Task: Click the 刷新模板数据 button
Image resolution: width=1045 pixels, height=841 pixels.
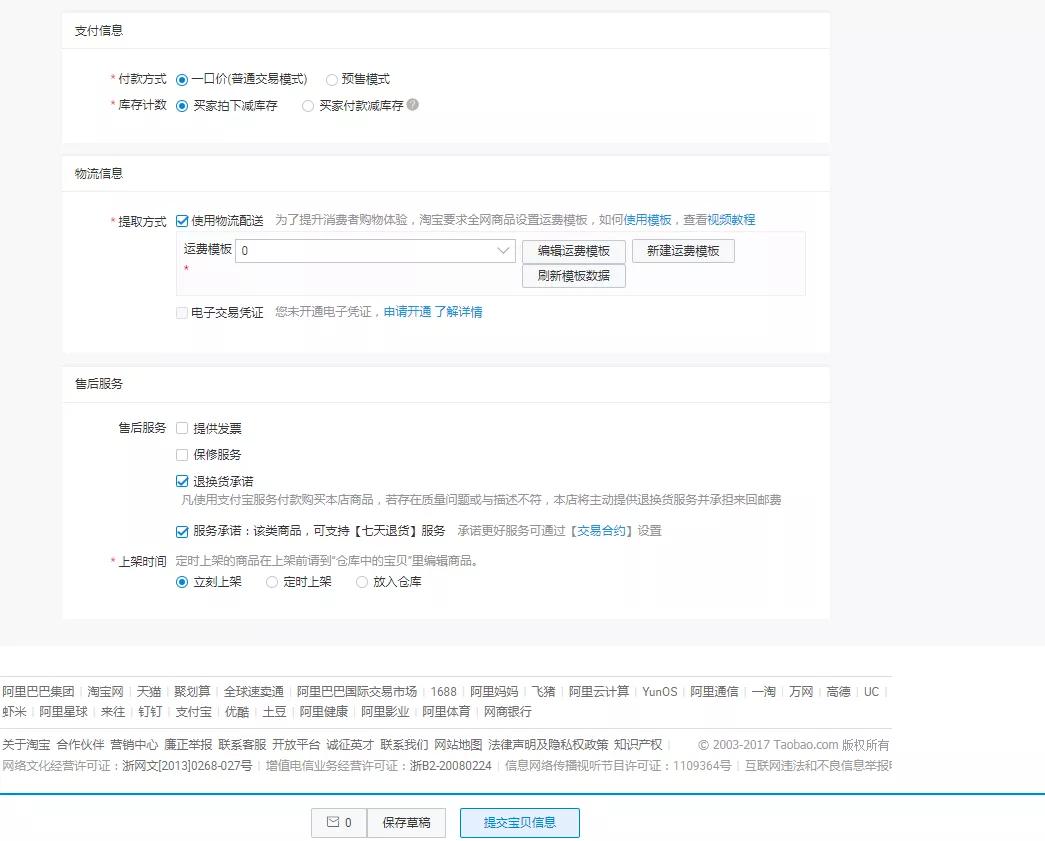Action: [573, 277]
